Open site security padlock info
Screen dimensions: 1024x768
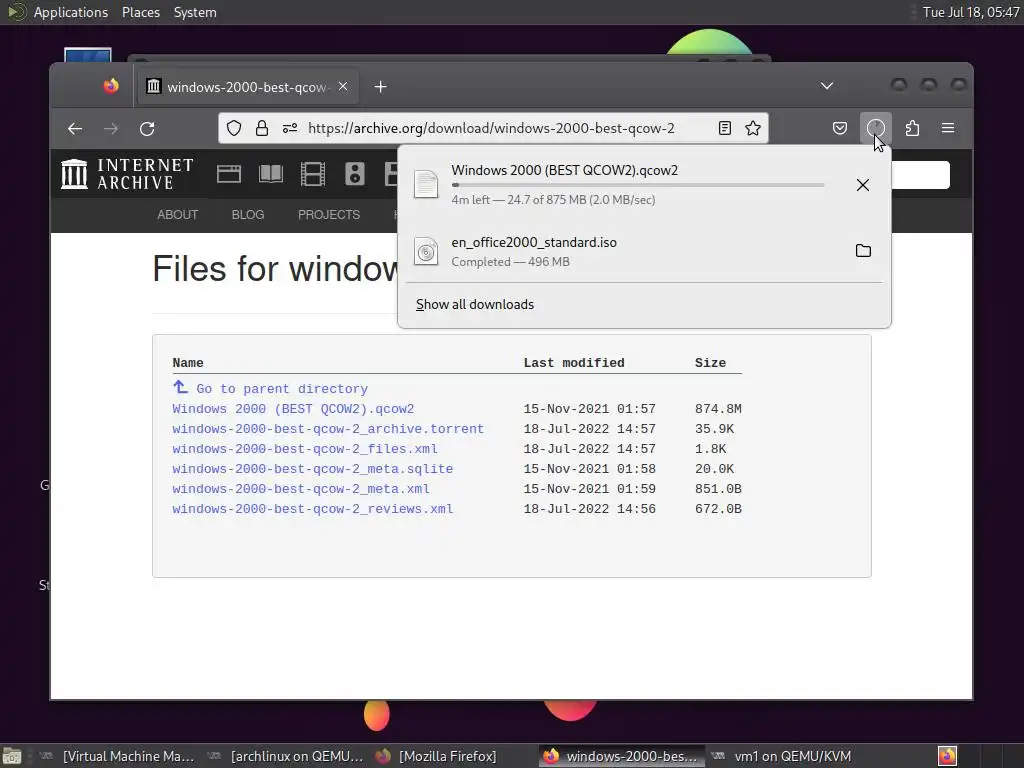click(x=262, y=129)
